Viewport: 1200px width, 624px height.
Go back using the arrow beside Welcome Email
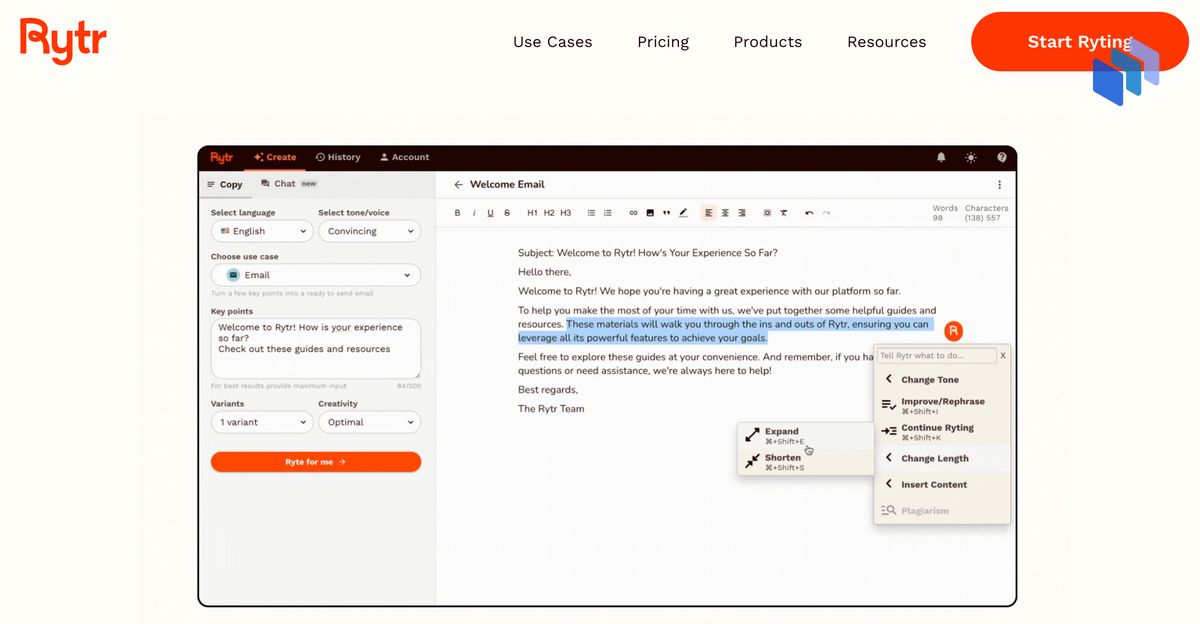pyautogui.click(x=458, y=185)
